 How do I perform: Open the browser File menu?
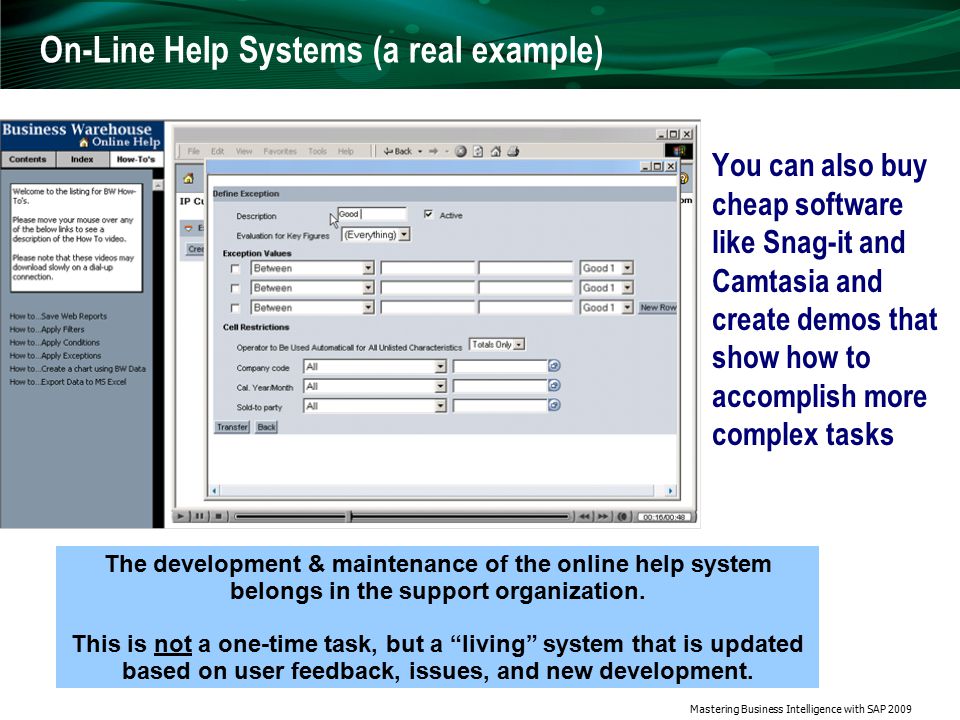click(193, 151)
